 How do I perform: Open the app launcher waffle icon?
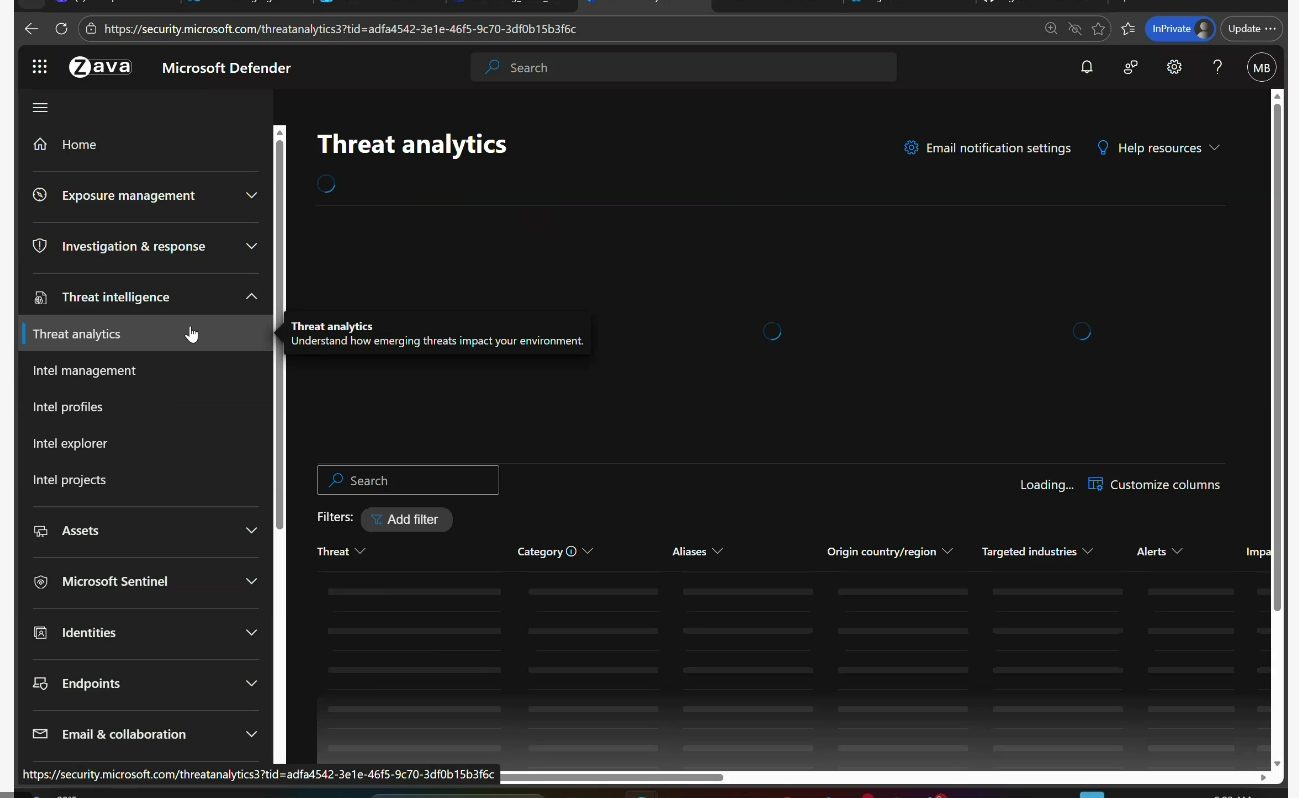pyautogui.click(x=40, y=67)
